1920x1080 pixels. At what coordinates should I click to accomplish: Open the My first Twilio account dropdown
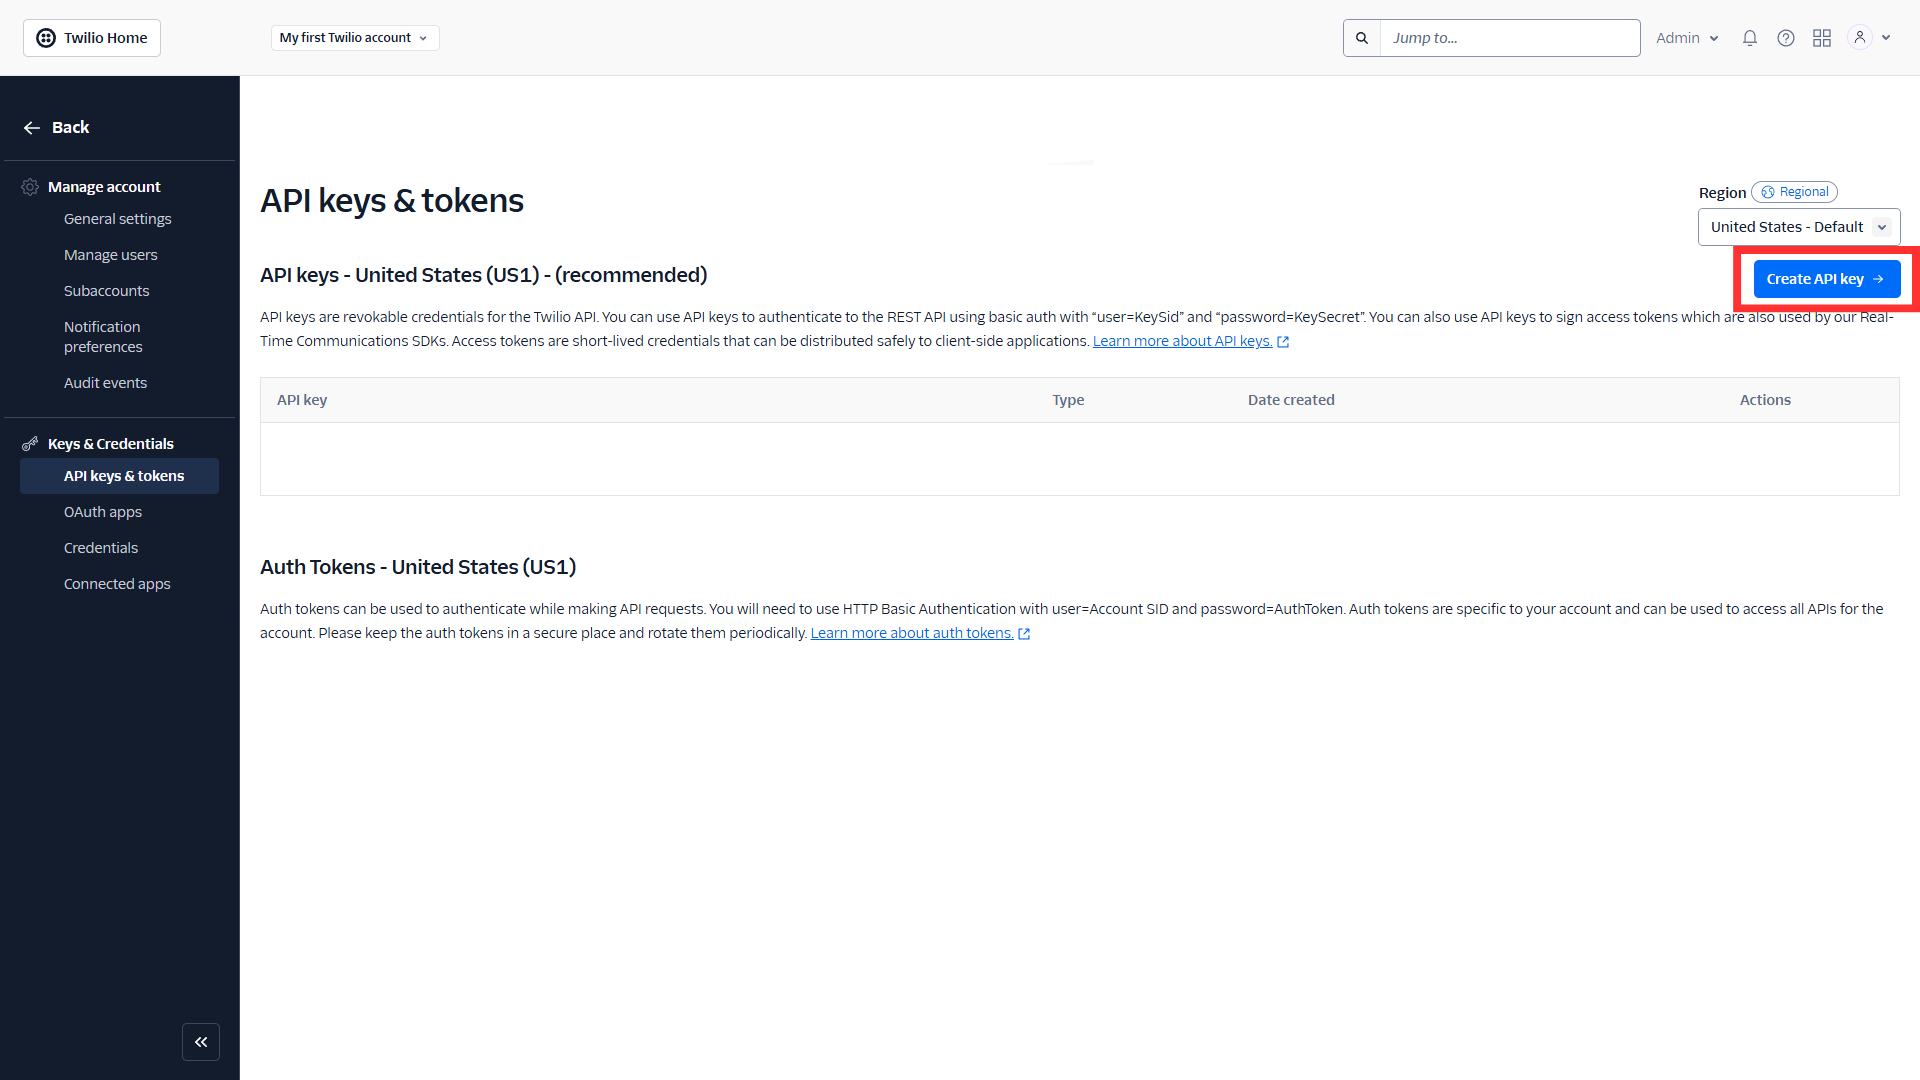click(x=354, y=37)
